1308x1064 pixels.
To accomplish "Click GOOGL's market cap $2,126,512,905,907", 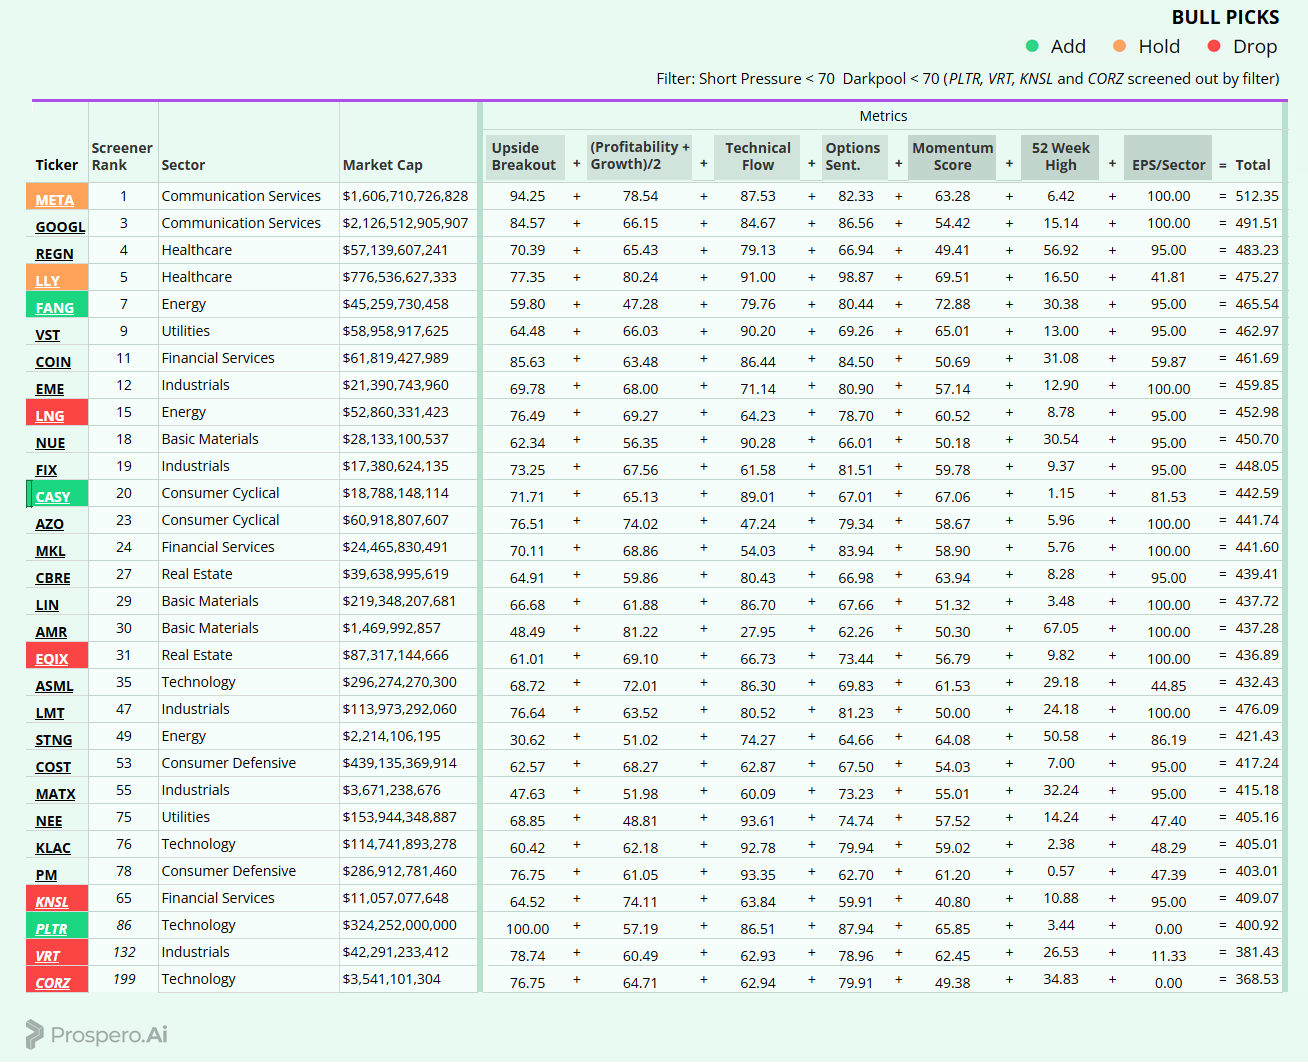I will 405,223.
